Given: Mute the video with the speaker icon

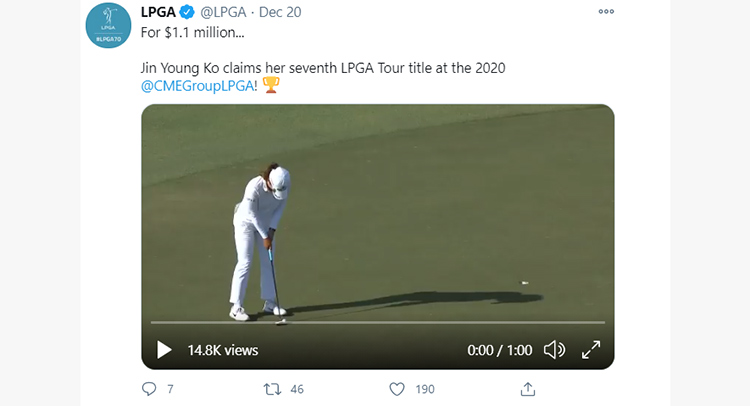Looking at the screenshot, I should pos(554,350).
